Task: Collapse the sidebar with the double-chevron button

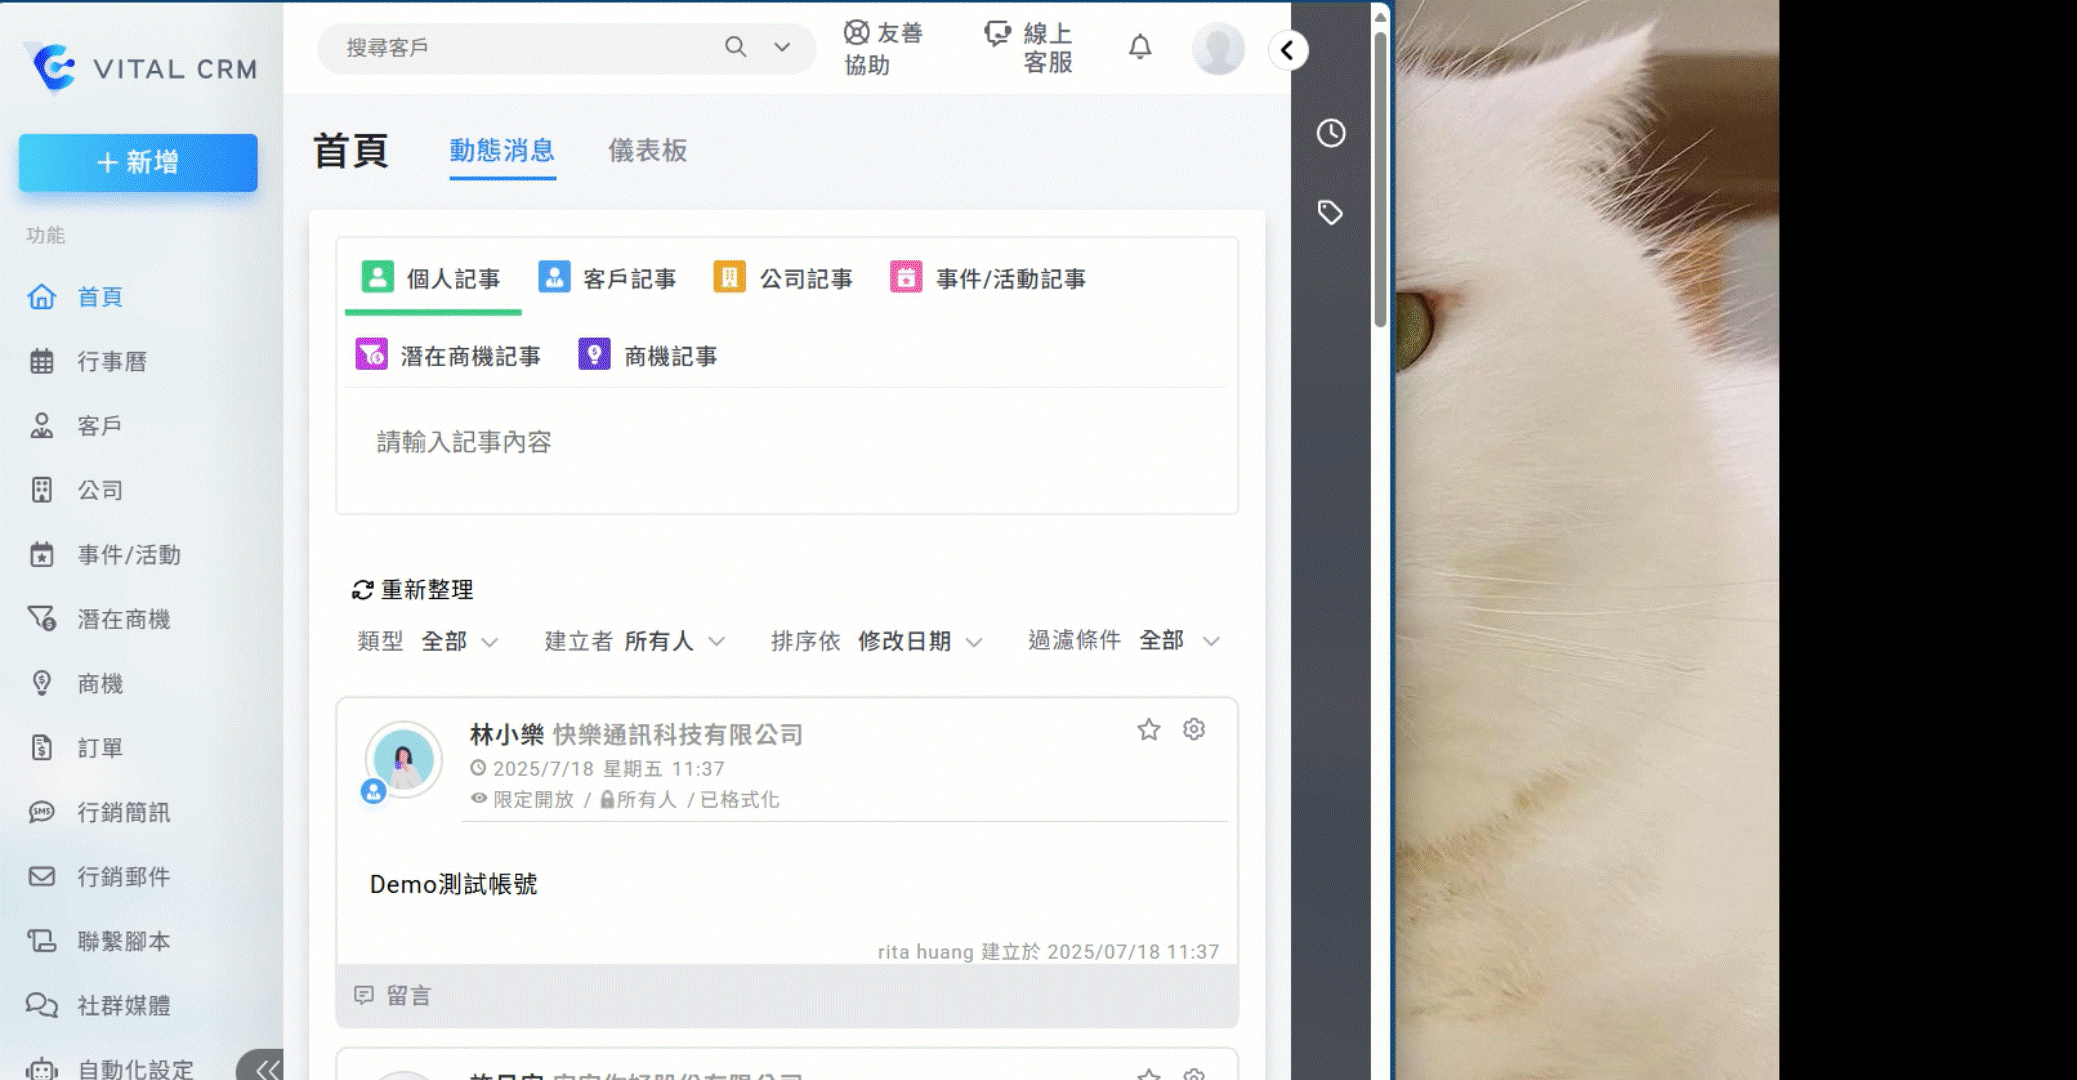Action: [264, 1068]
